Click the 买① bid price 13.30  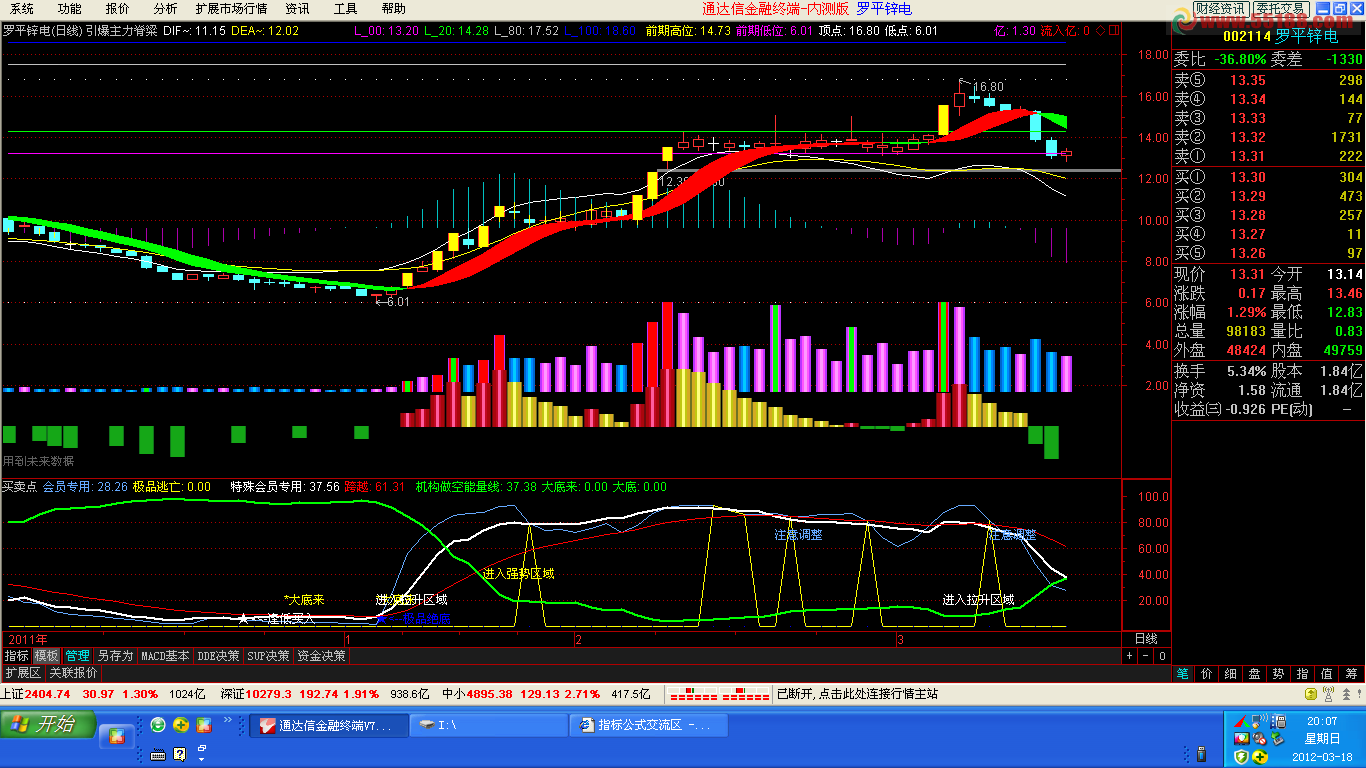[x=1248, y=178]
